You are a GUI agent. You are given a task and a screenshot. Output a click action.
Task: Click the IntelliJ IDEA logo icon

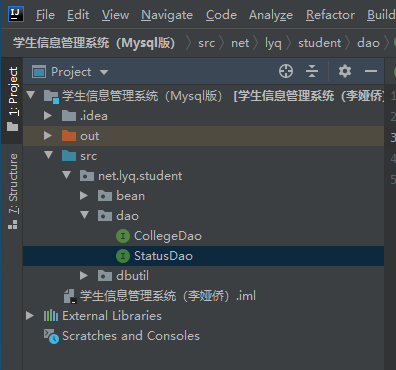(16, 14)
